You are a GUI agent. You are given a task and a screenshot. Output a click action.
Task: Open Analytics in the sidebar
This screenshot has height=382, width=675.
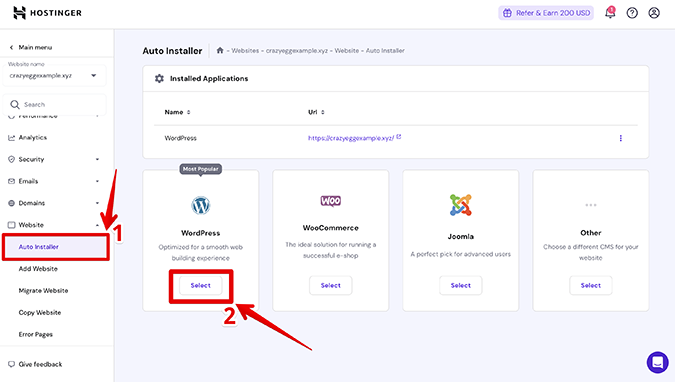(33, 138)
